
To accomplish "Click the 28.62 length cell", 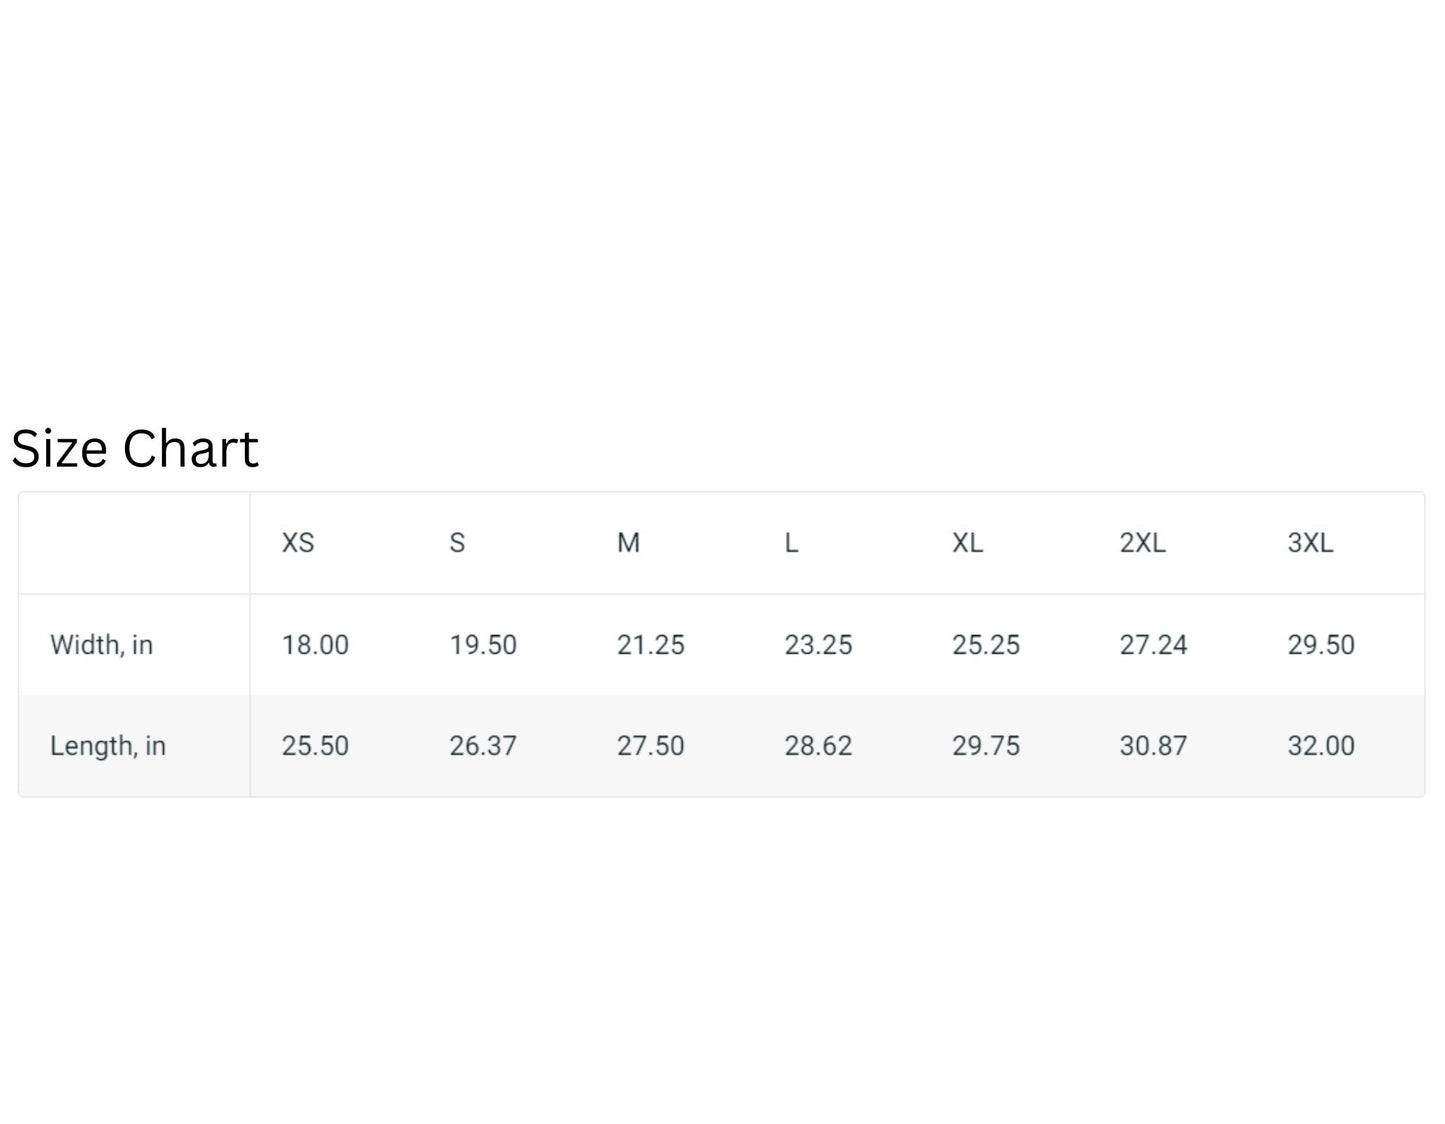I will tap(818, 746).
